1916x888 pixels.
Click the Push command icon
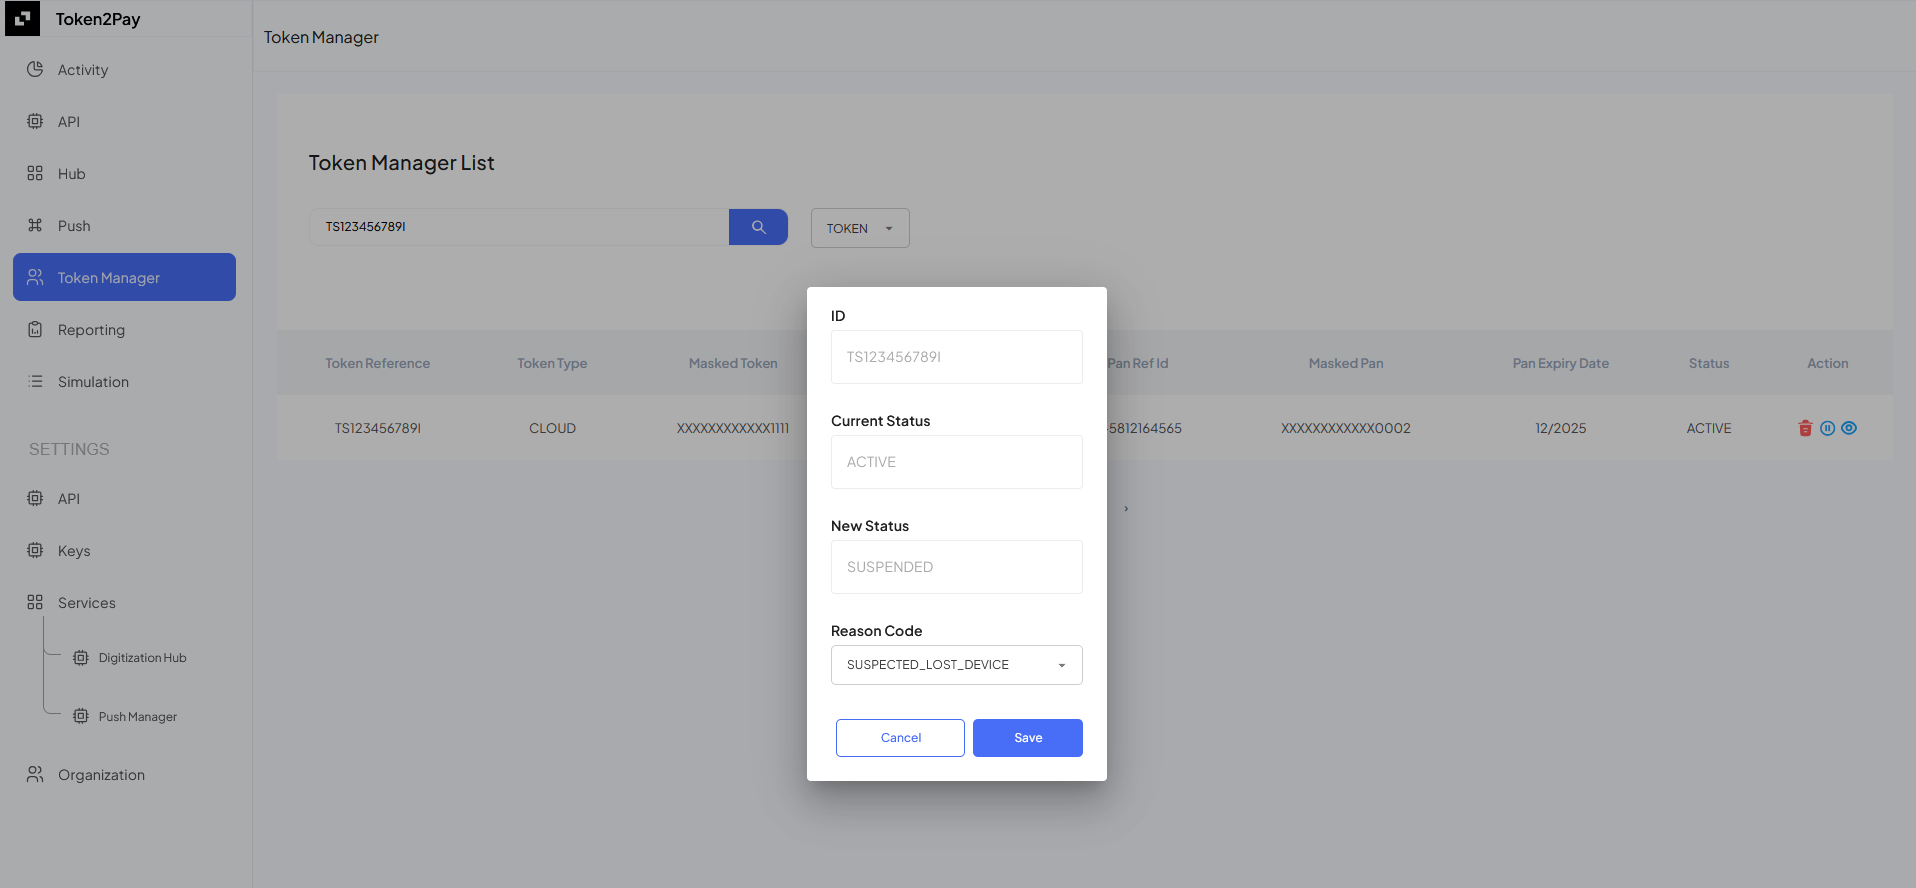click(35, 225)
